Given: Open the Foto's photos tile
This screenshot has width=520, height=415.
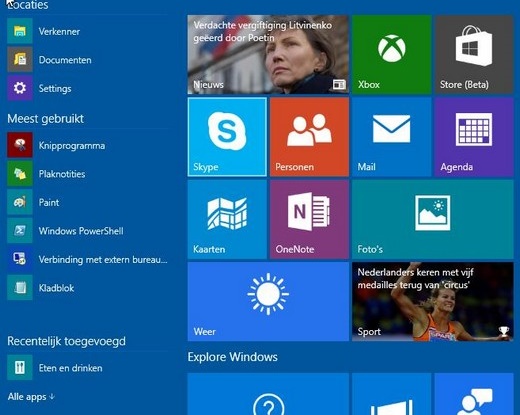Looking at the screenshot, I should (433, 219).
